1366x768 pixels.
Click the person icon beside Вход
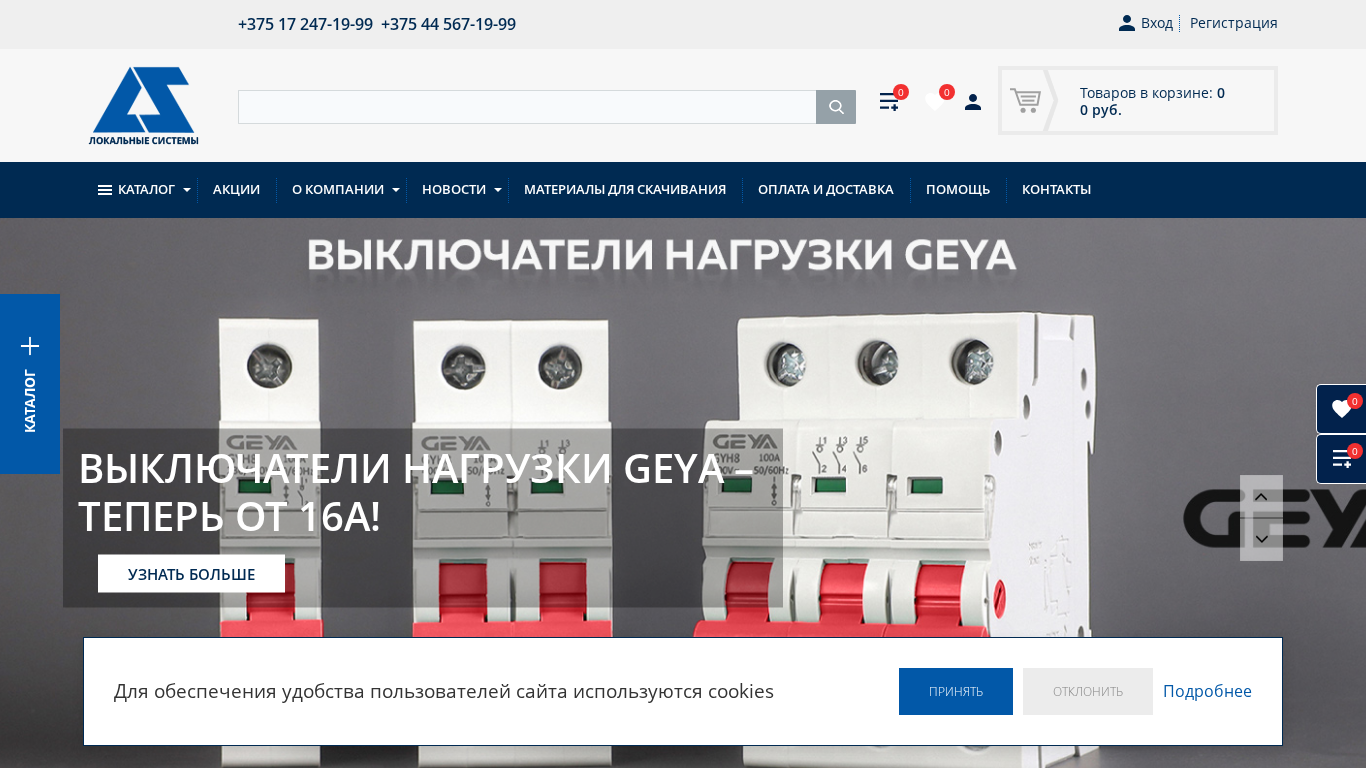[x=1127, y=23]
